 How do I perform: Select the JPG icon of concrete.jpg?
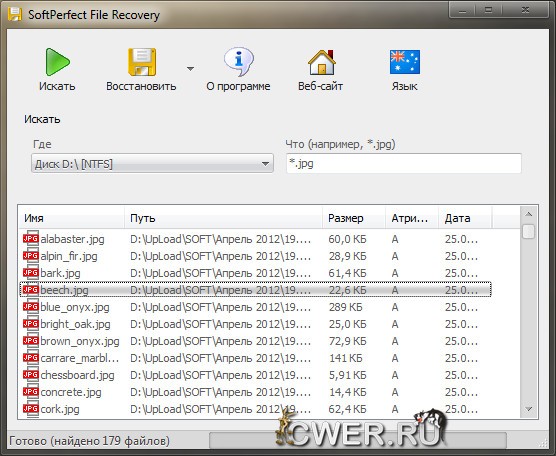[30, 392]
